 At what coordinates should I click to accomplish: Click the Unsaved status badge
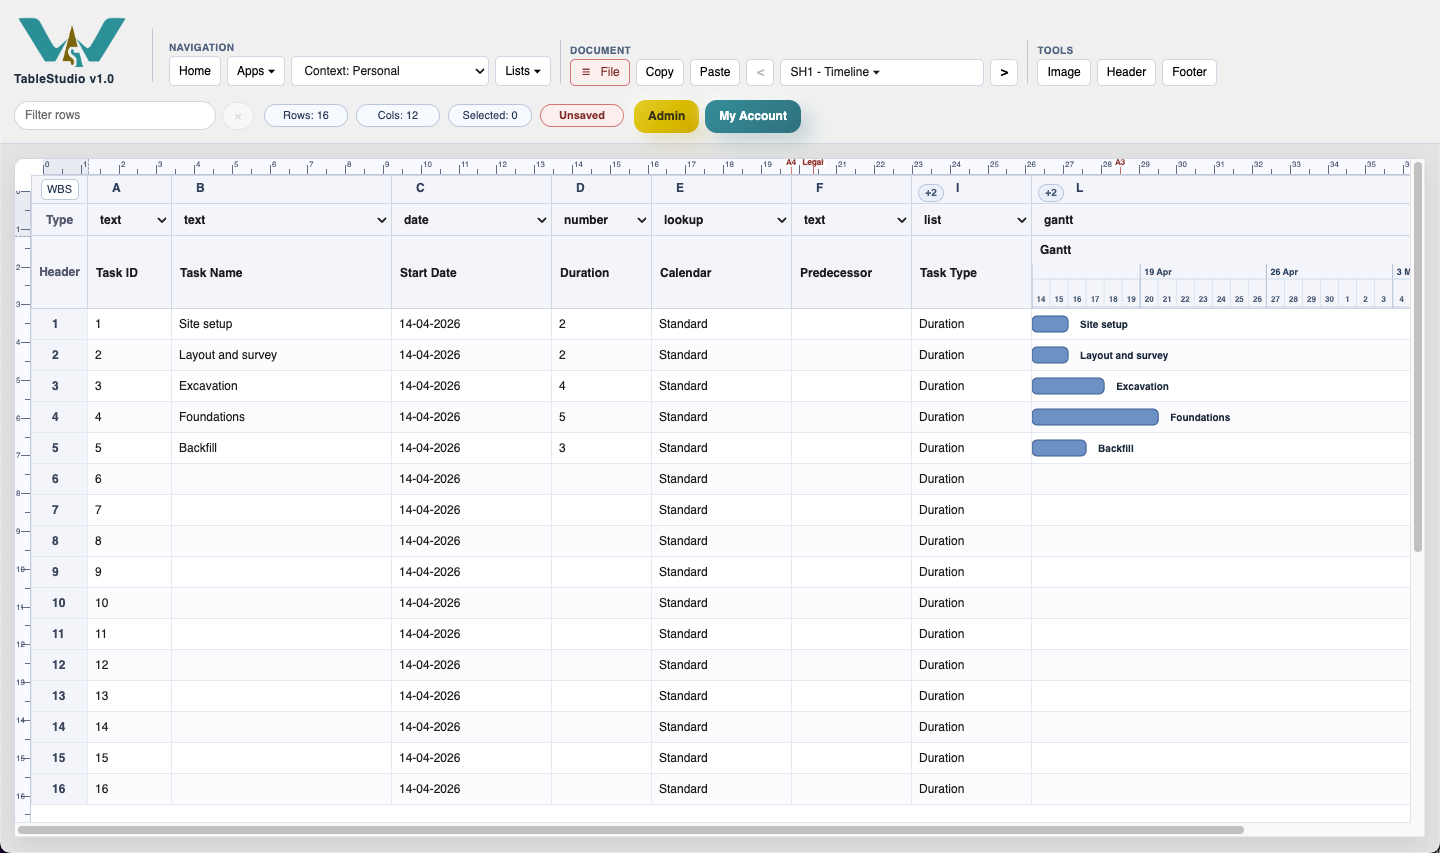pyautogui.click(x=582, y=116)
